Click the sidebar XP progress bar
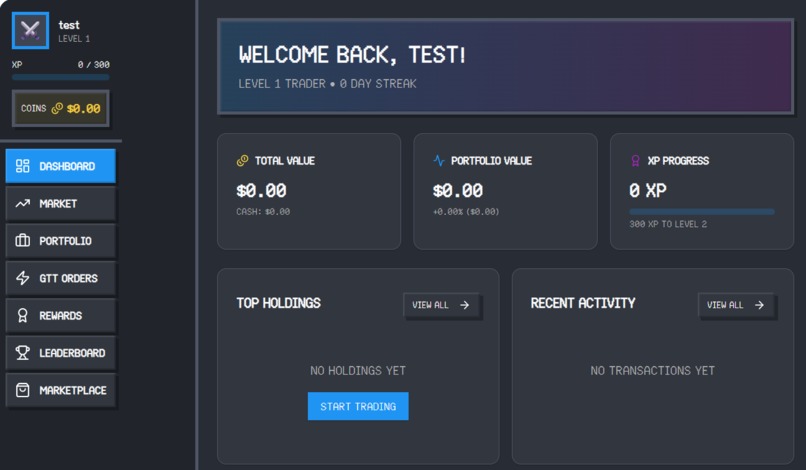This screenshot has width=806, height=470. point(61,77)
